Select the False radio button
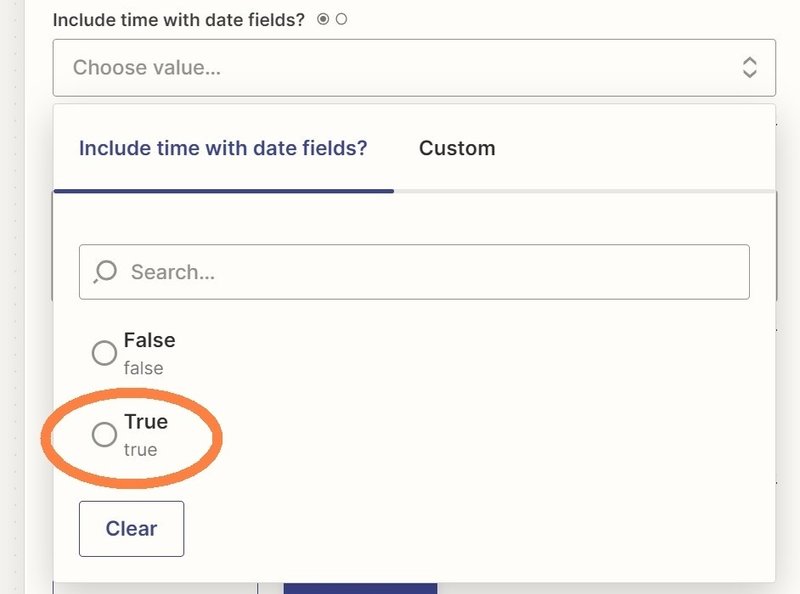The height and width of the screenshot is (594, 800). [x=104, y=353]
